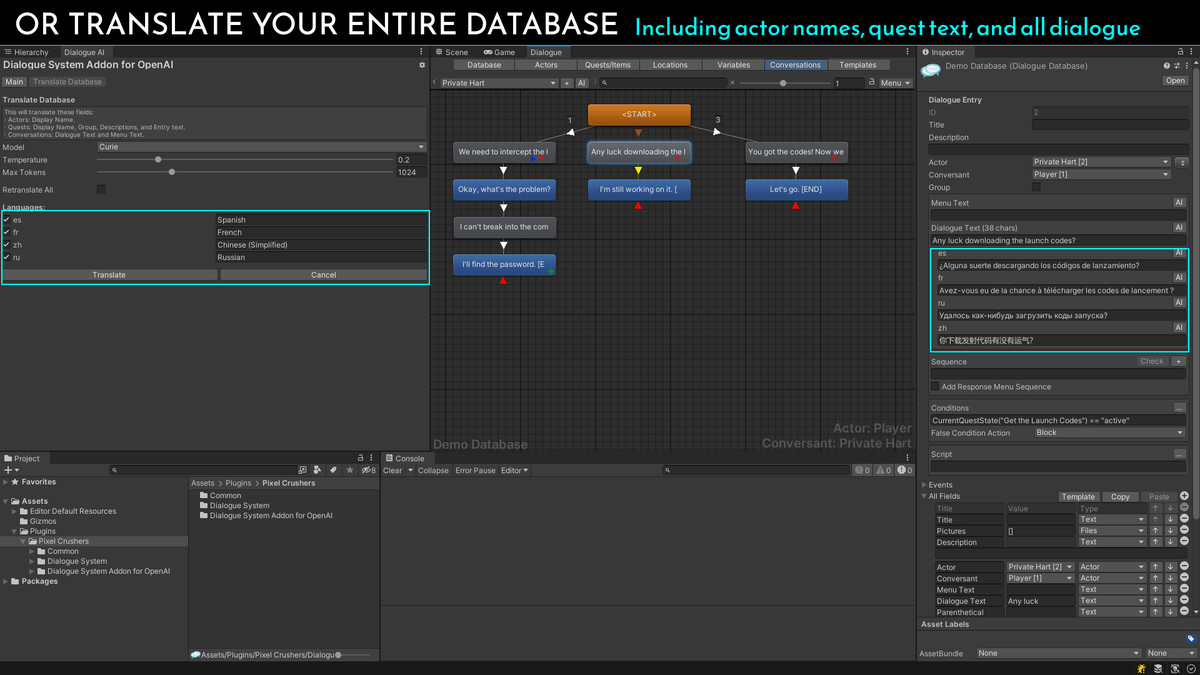Uncheck the fr French language checkbox
The width and height of the screenshot is (1200, 675).
click(7, 232)
